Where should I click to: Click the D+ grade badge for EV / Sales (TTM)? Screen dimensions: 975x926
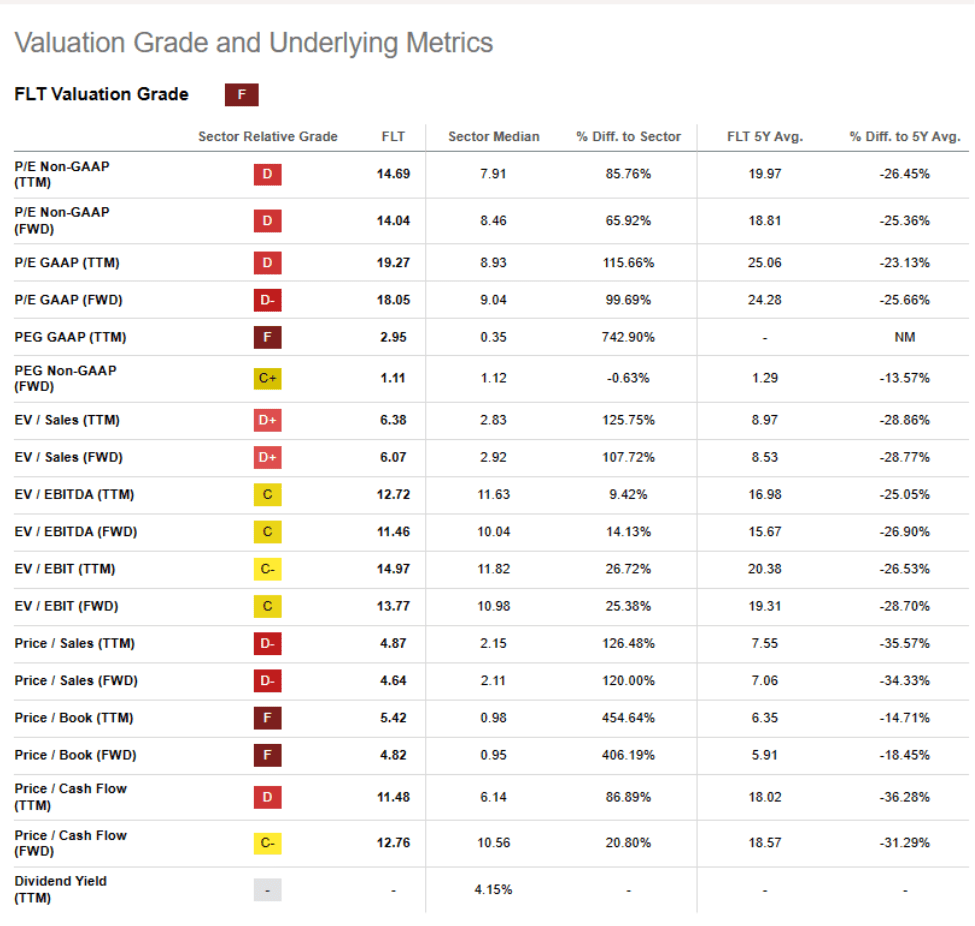tap(267, 420)
